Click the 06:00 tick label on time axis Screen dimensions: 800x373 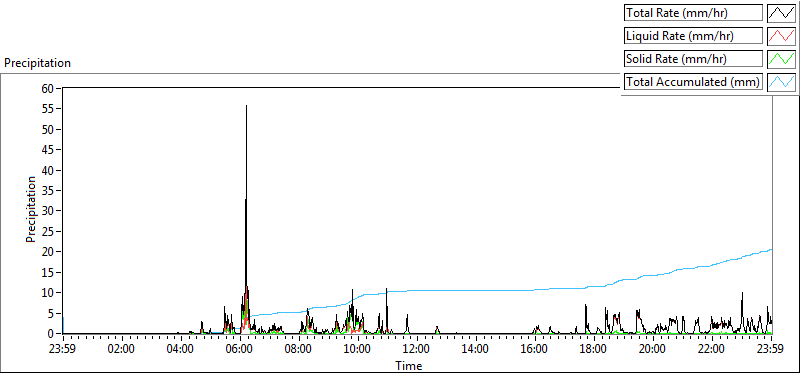(240, 350)
